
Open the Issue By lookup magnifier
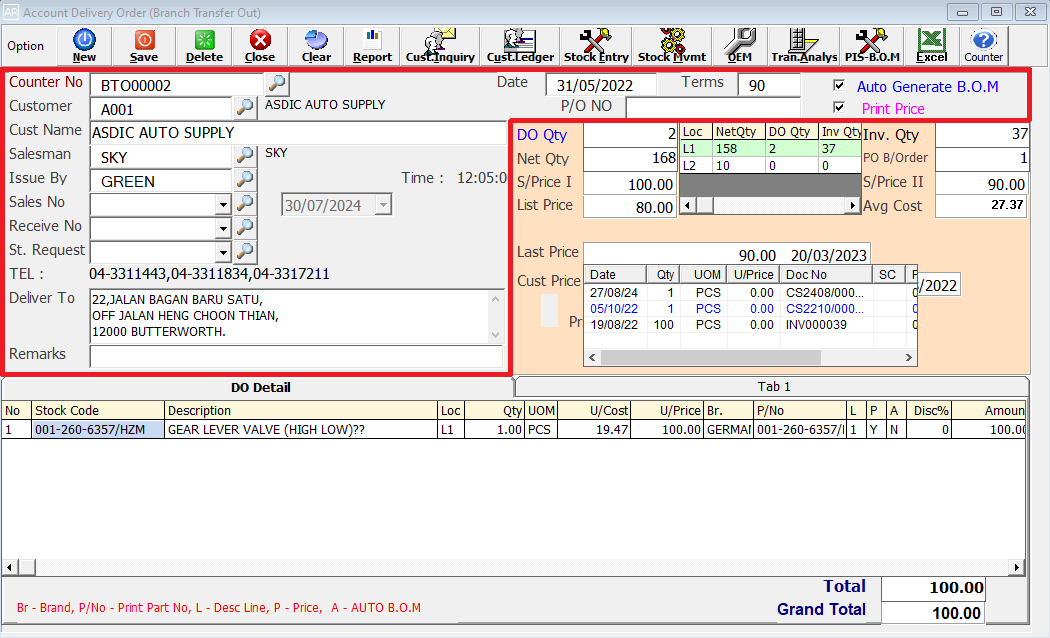(245, 179)
